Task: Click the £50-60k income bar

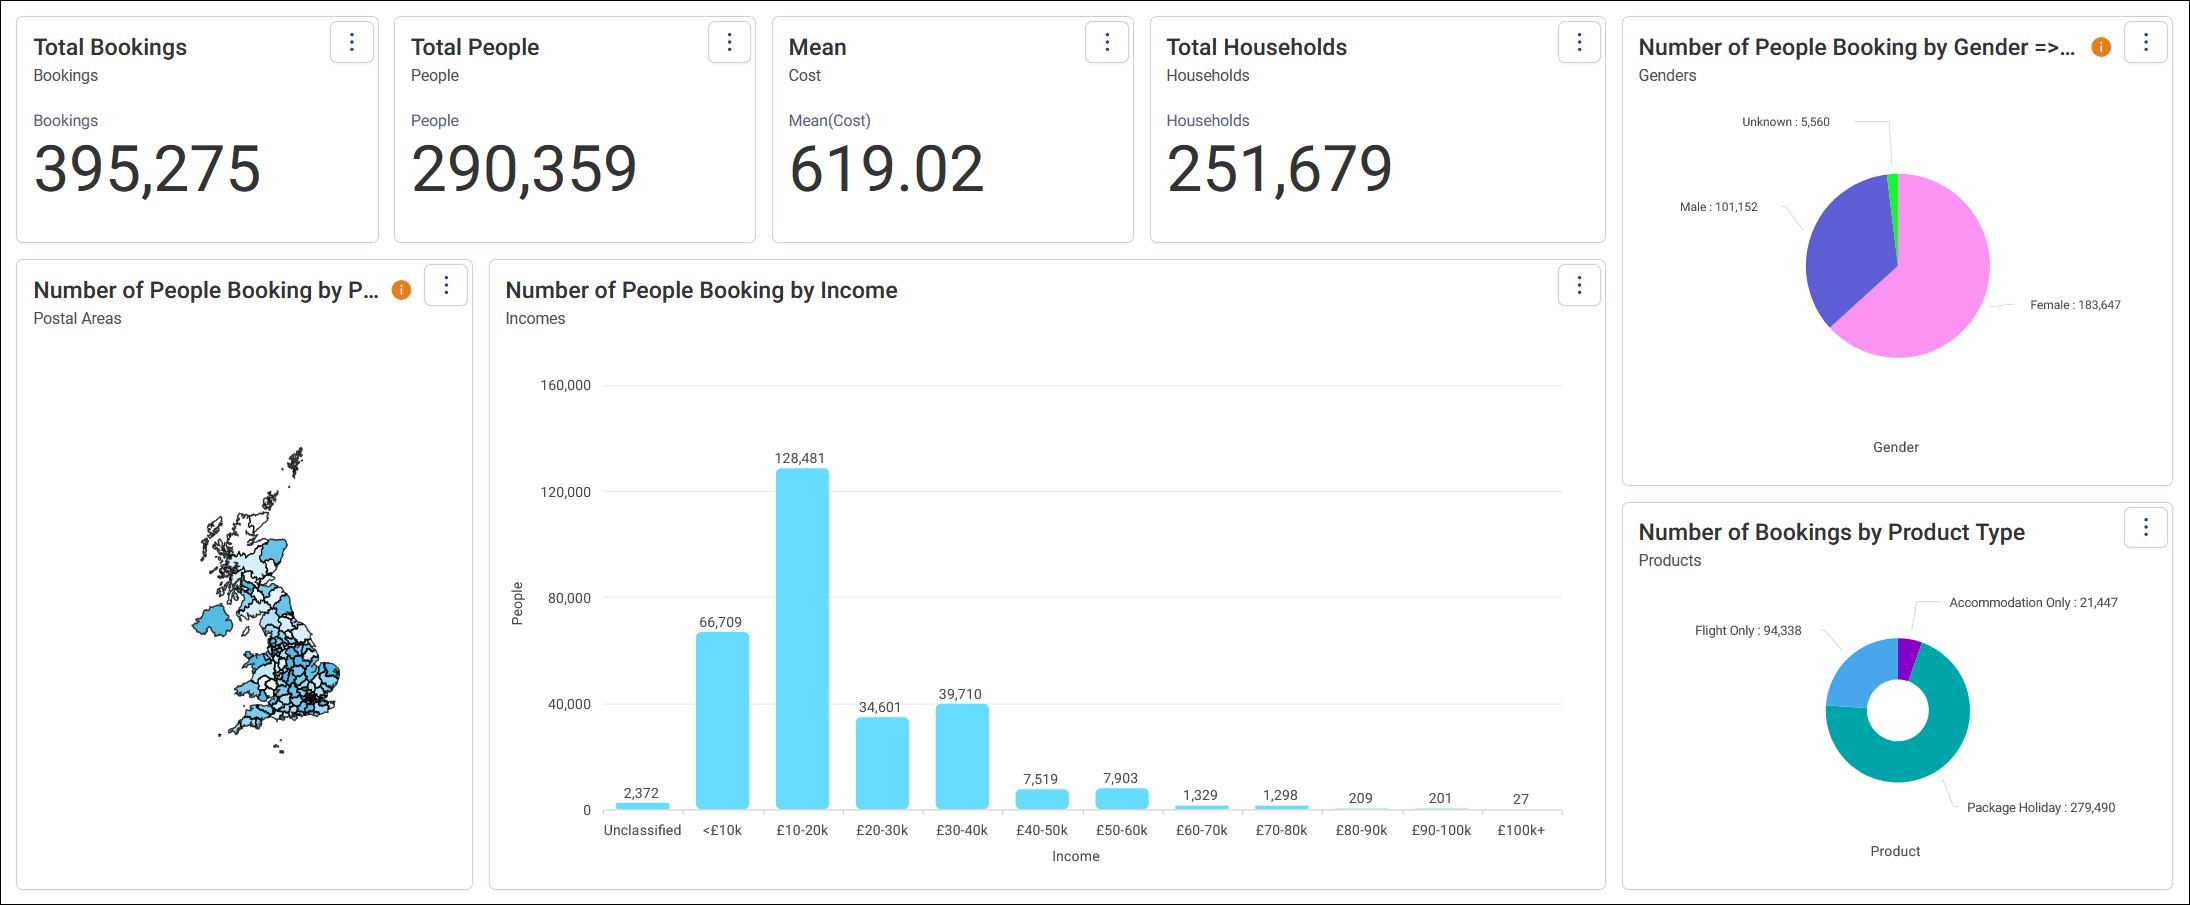Action: [1122, 798]
